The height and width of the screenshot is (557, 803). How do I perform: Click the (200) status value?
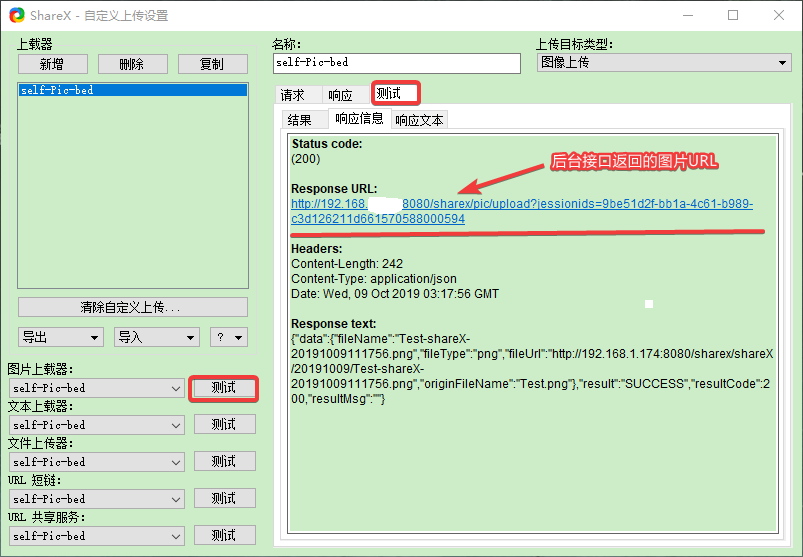coord(306,159)
